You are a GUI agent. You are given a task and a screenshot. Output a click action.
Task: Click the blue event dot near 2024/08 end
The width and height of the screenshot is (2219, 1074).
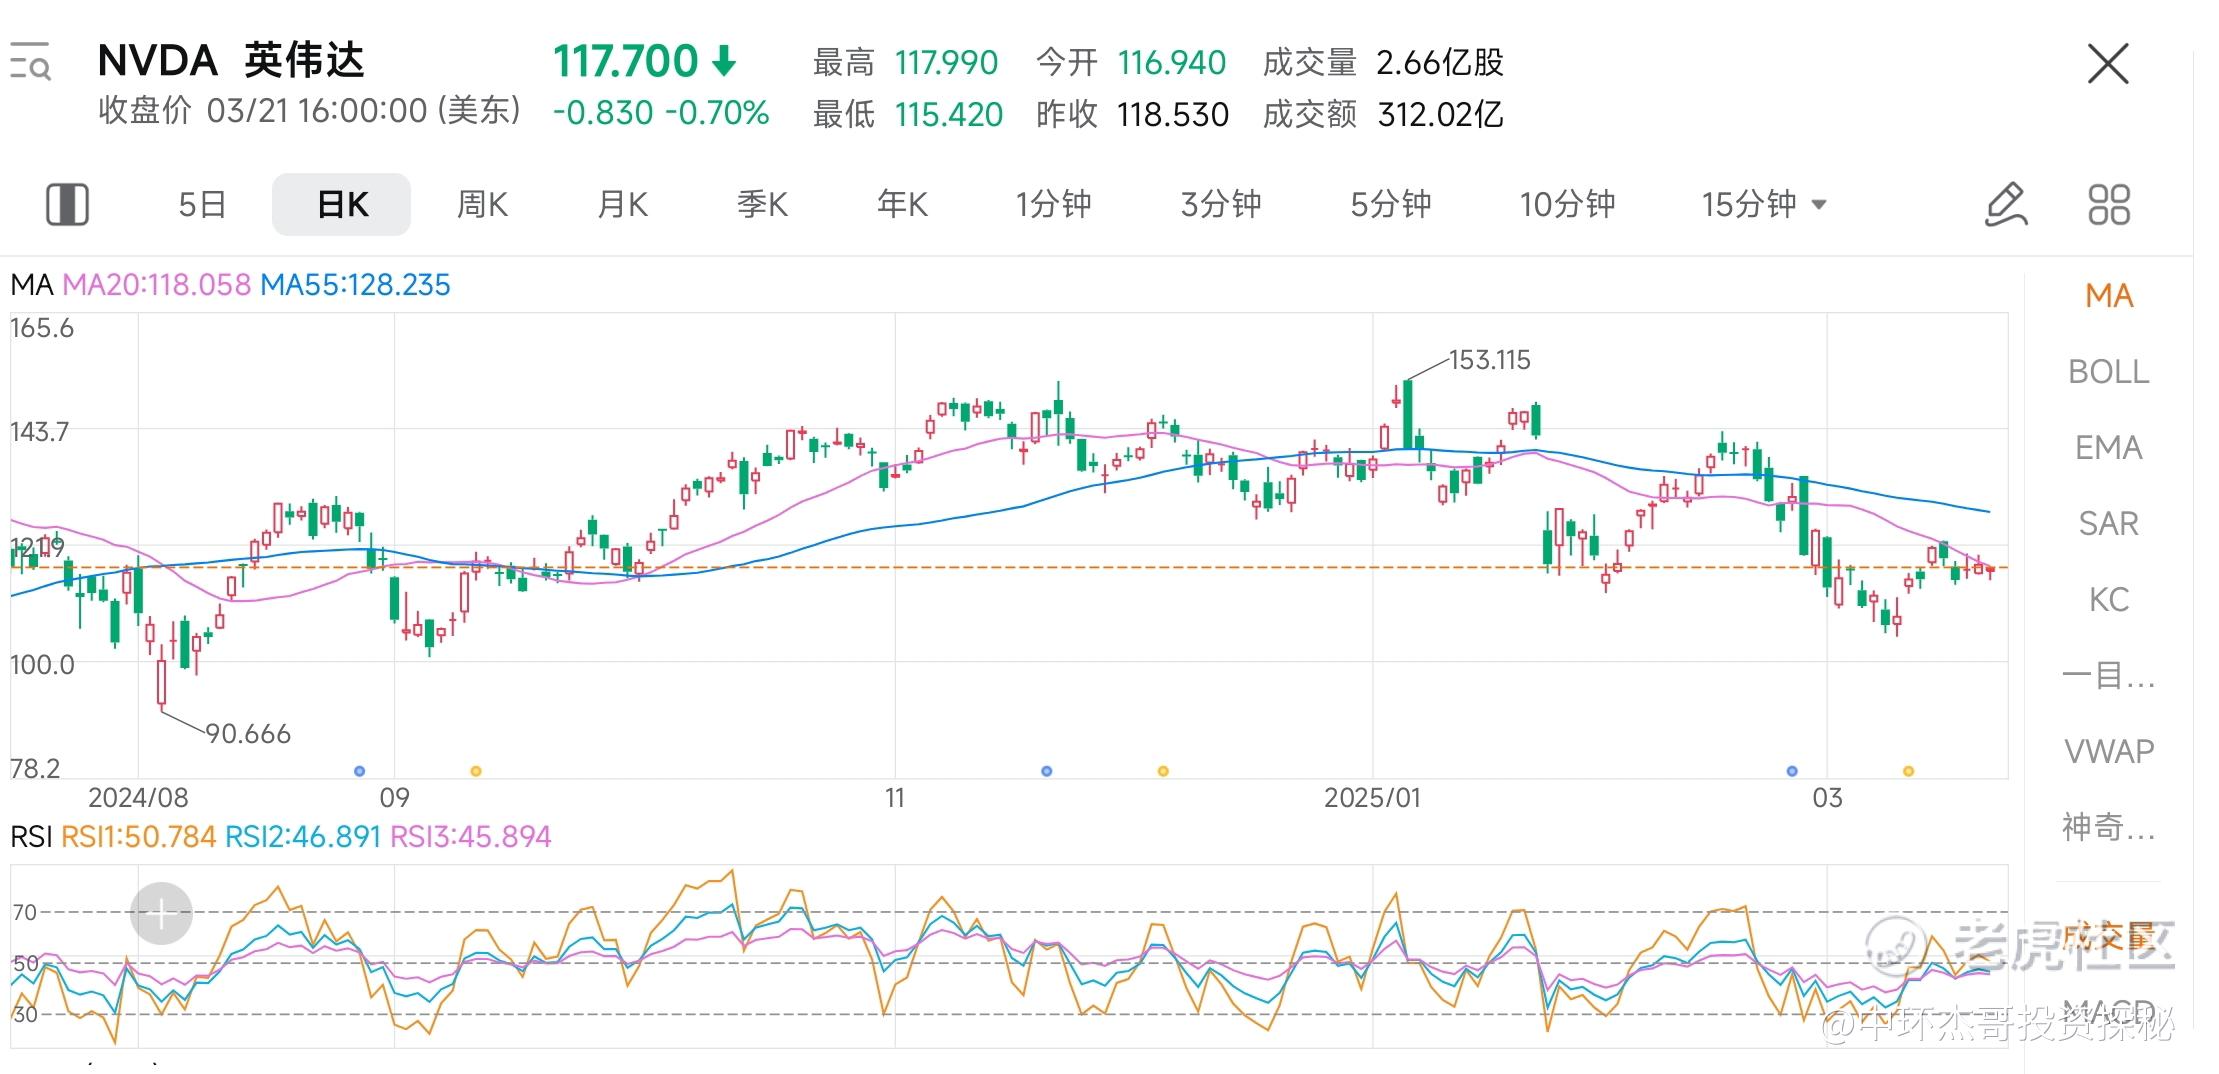[360, 771]
